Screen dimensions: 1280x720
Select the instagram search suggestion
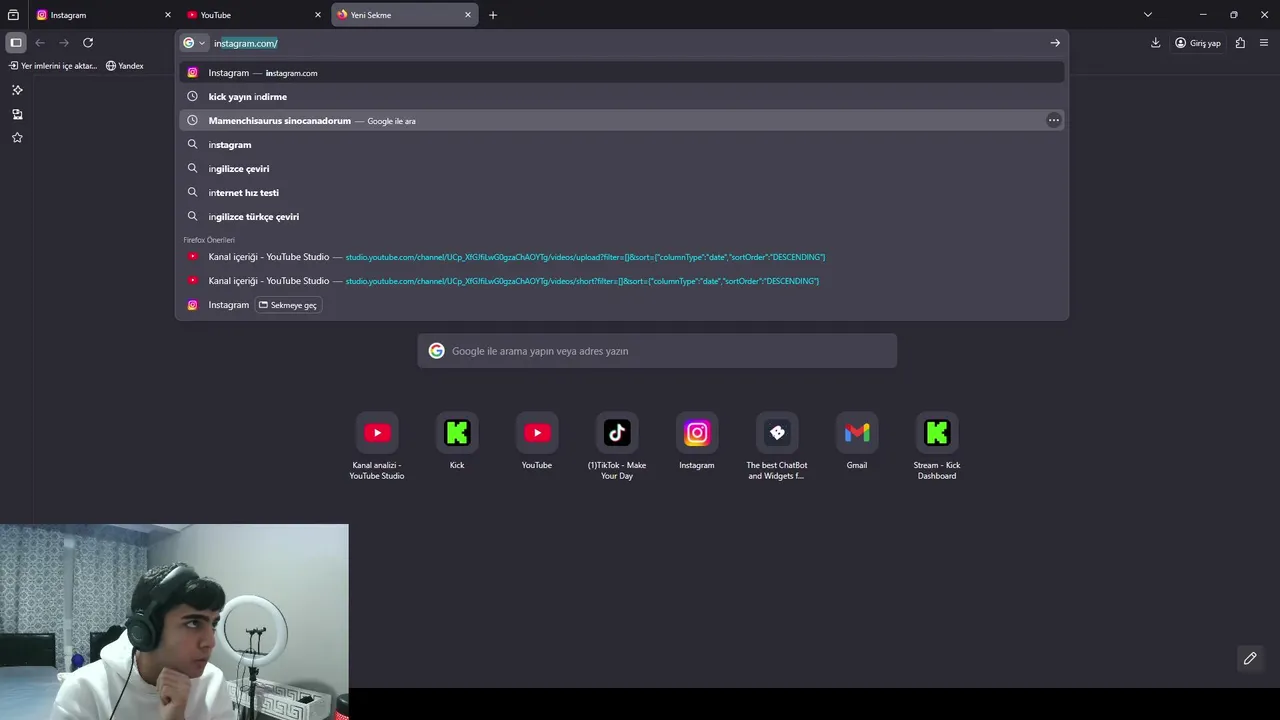coord(621,145)
